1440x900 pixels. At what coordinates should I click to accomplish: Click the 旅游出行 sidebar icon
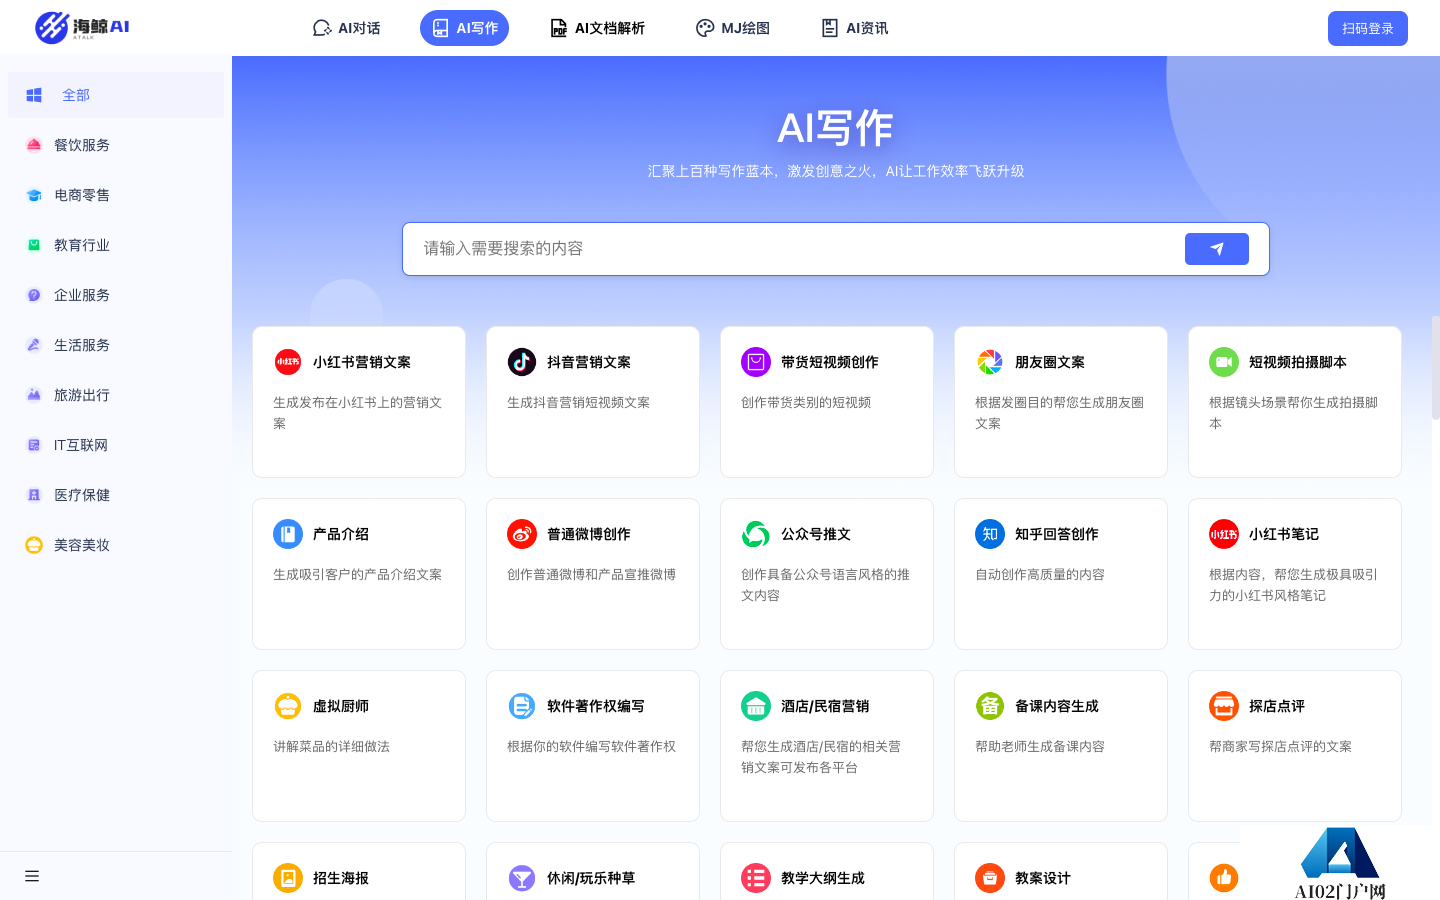click(x=34, y=395)
